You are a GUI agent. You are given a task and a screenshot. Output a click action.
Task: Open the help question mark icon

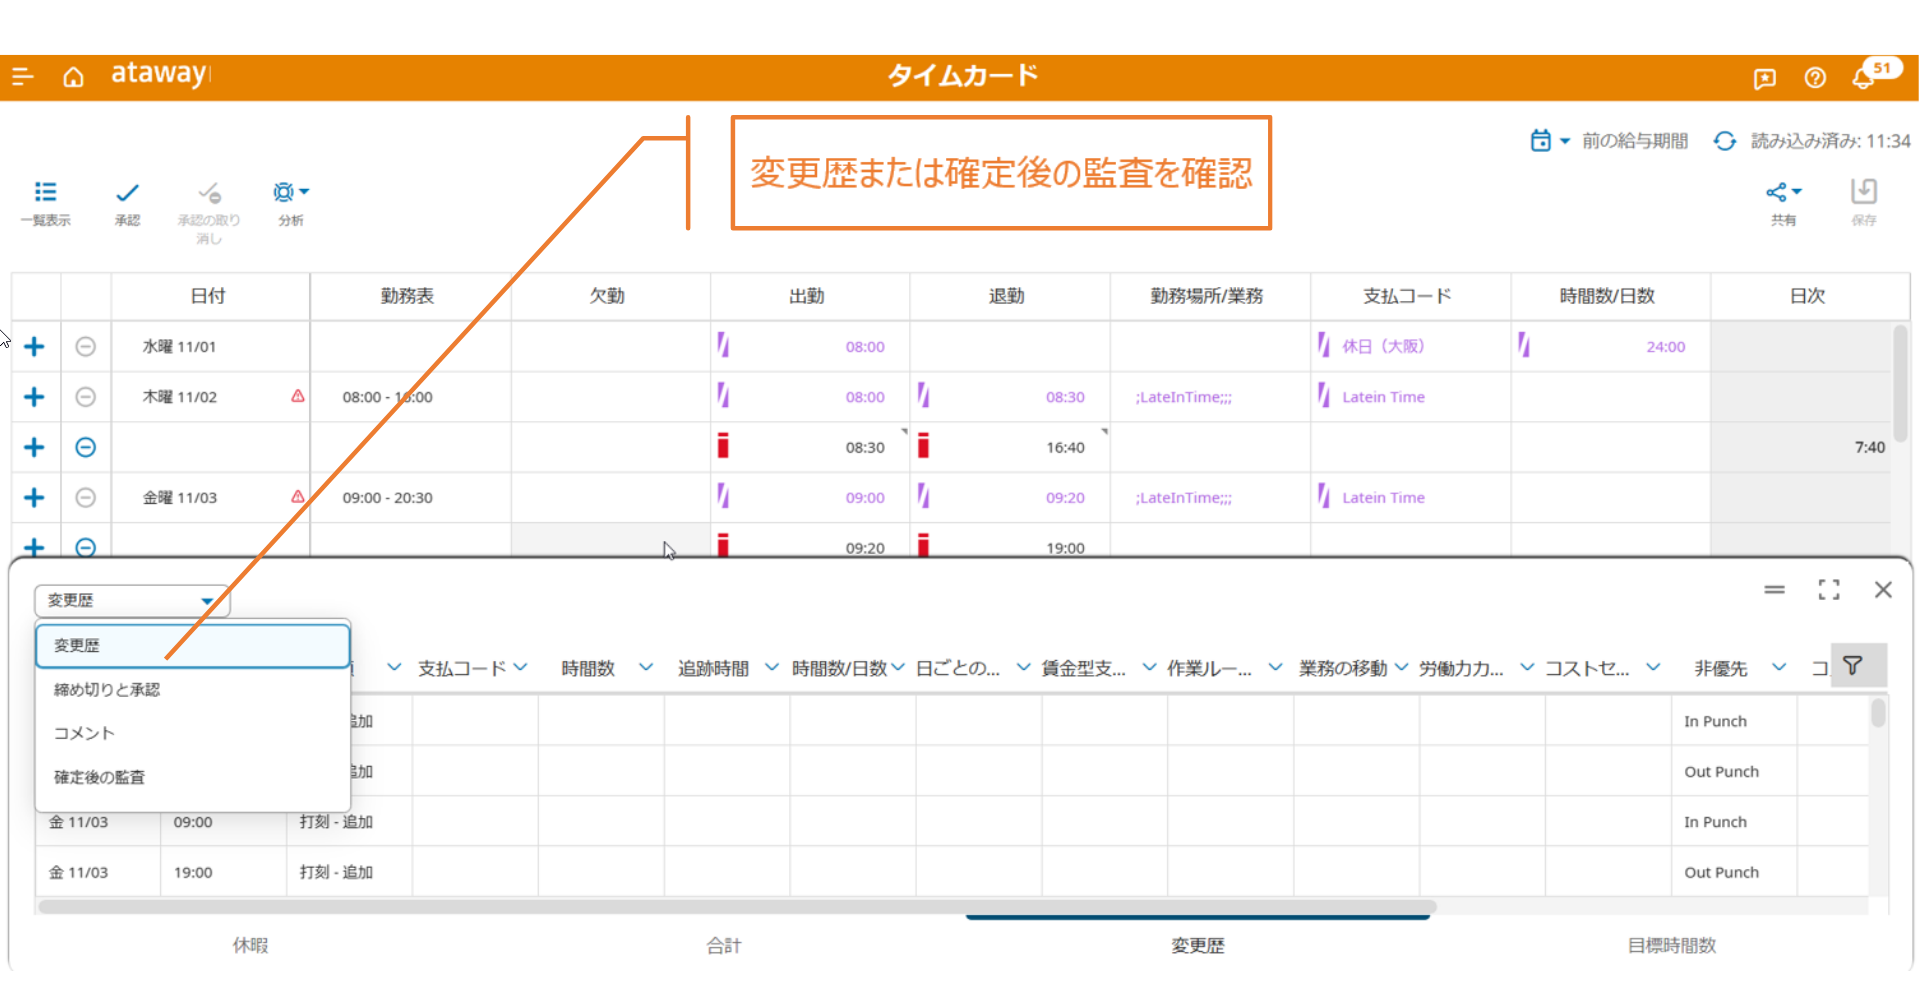pyautogui.click(x=1815, y=78)
